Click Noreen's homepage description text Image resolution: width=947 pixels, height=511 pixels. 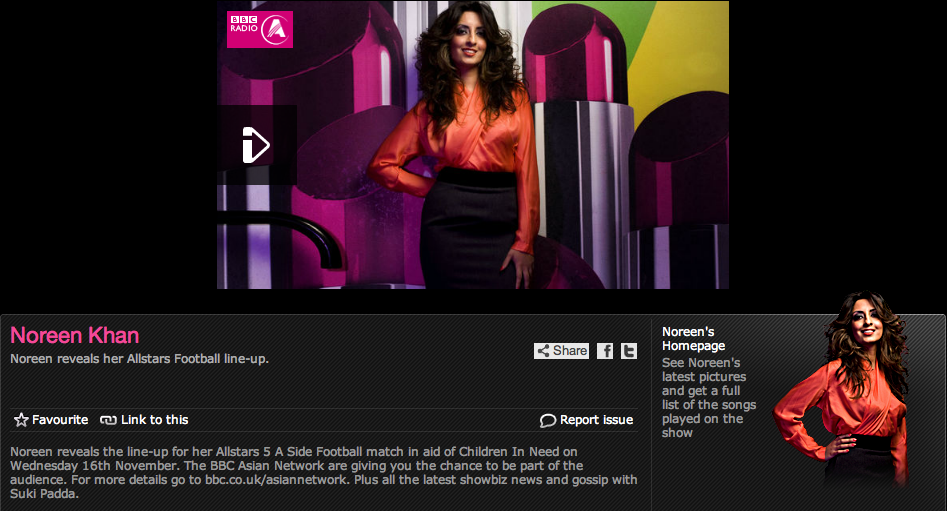click(x=709, y=397)
